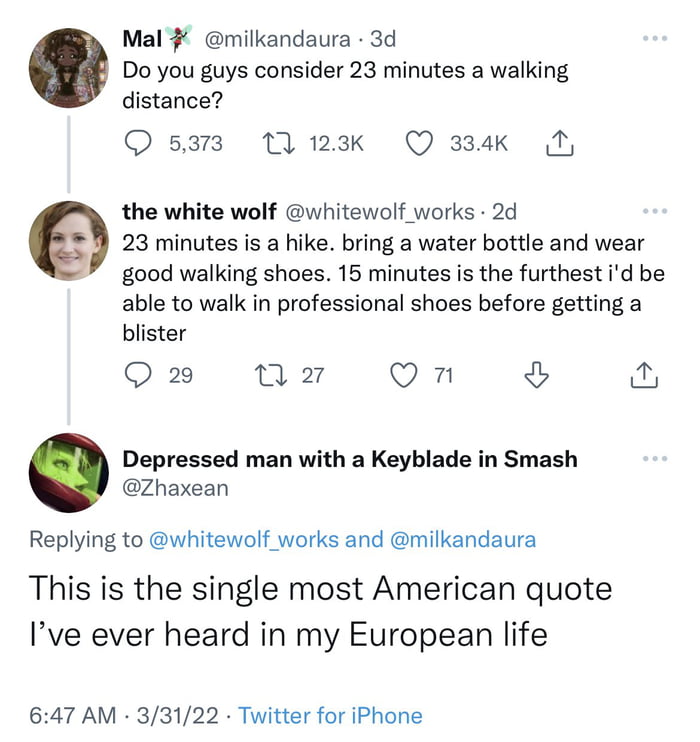The image size is (700, 742).
Task: Like Mal's tweet with 33.4K likes
Action: click(419, 143)
